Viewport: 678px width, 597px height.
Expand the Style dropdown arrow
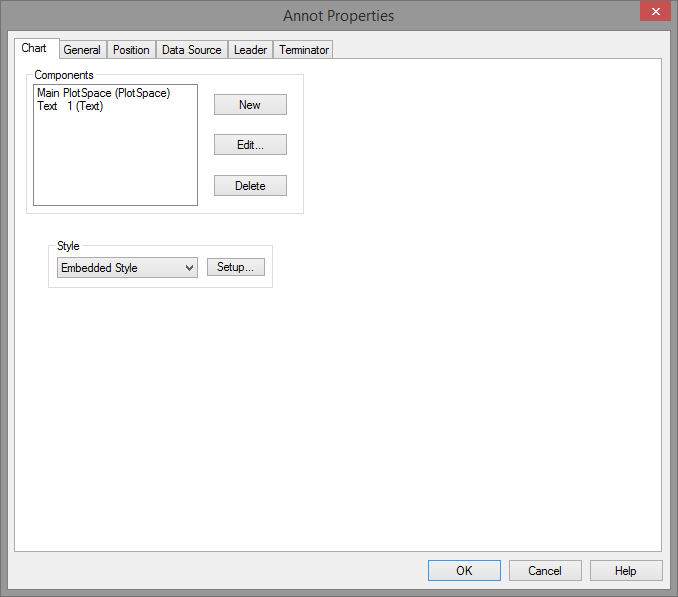point(189,268)
